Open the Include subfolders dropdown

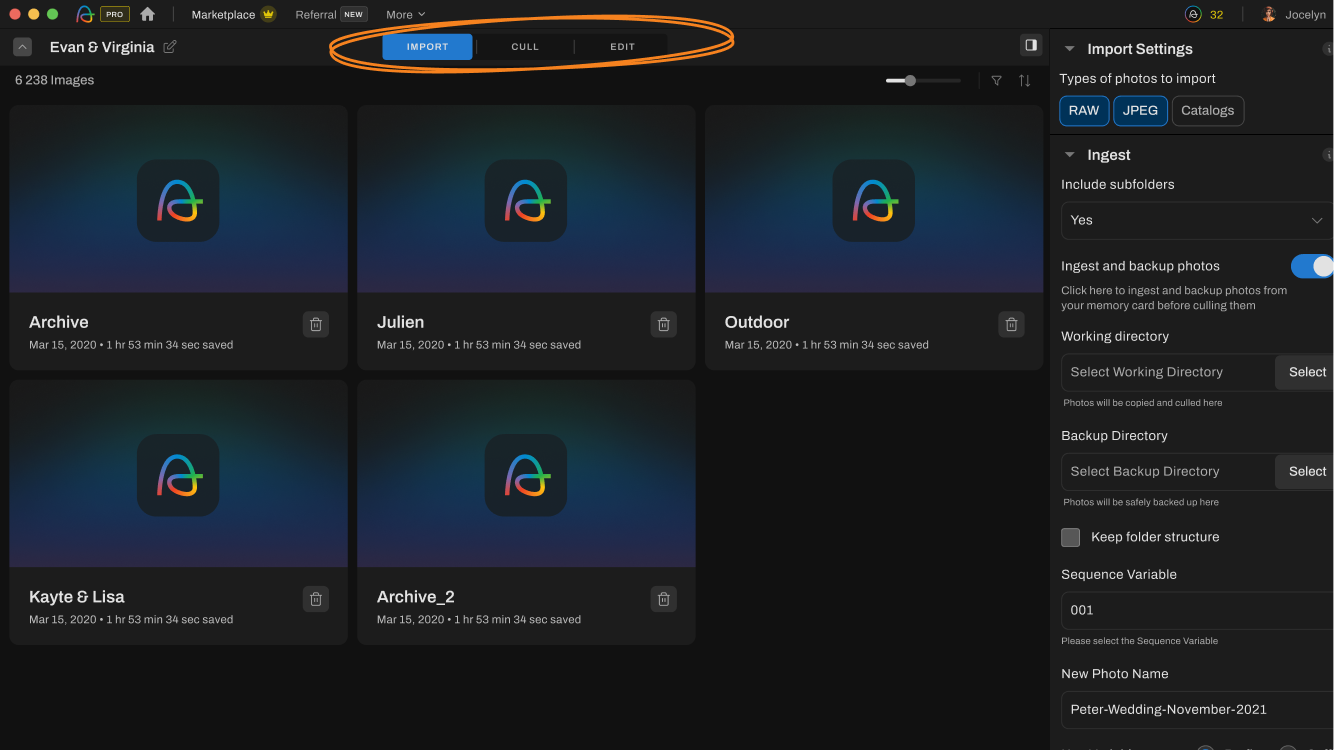pyautogui.click(x=1196, y=220)
